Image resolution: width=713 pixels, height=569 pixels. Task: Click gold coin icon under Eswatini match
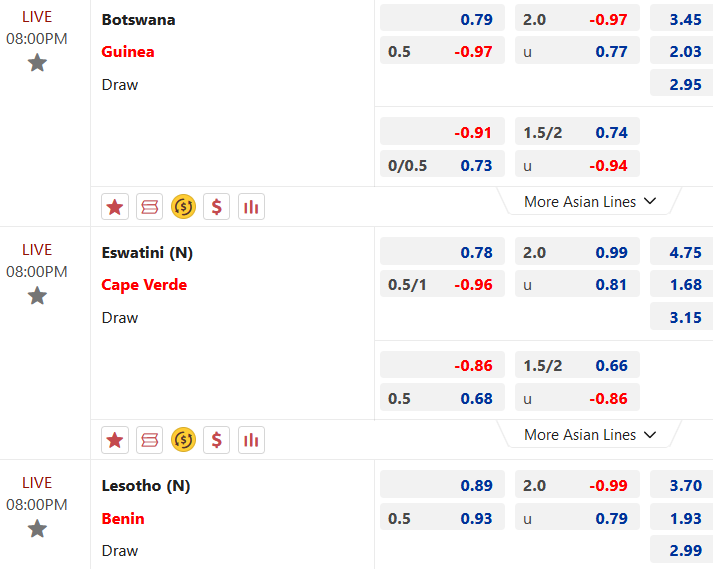click(x=183, y=439)
